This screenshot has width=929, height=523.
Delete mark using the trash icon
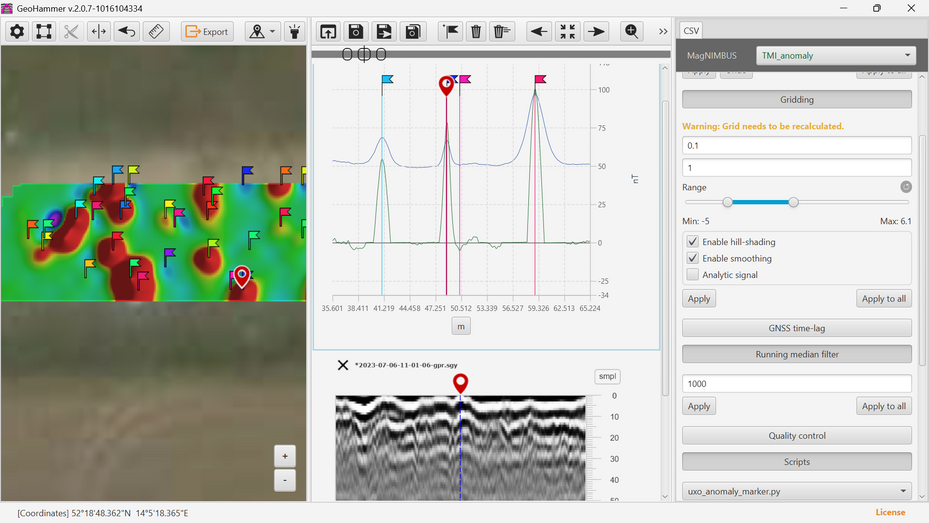[x=476, y=31]
